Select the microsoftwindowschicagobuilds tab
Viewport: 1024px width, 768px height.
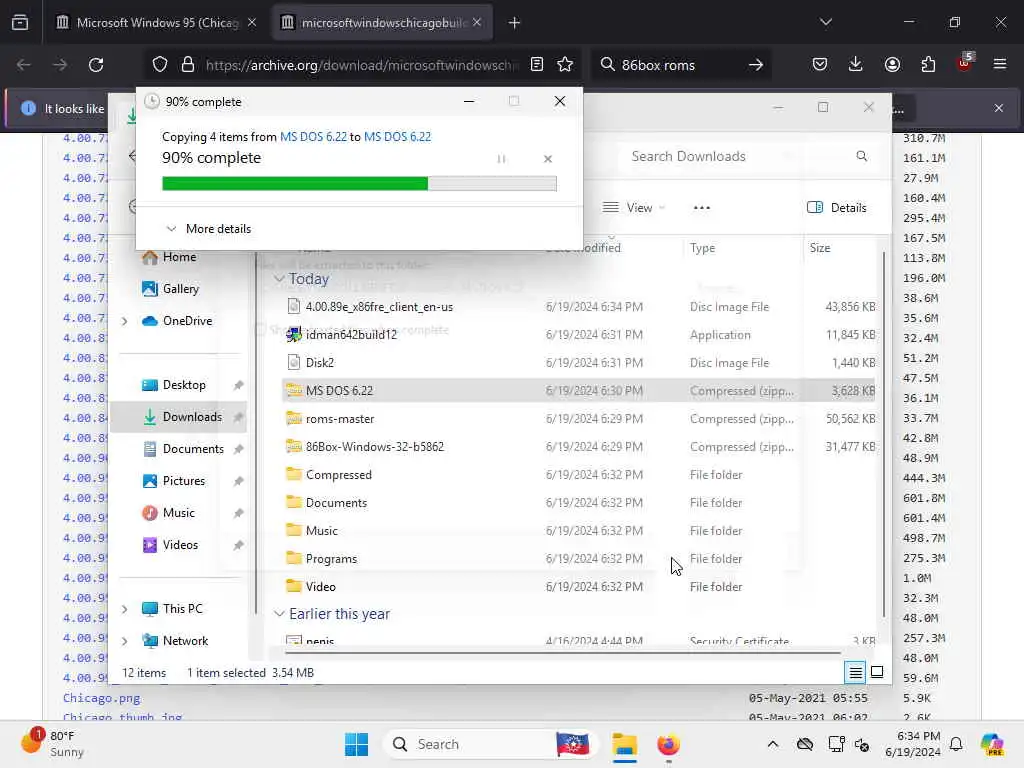383,23
